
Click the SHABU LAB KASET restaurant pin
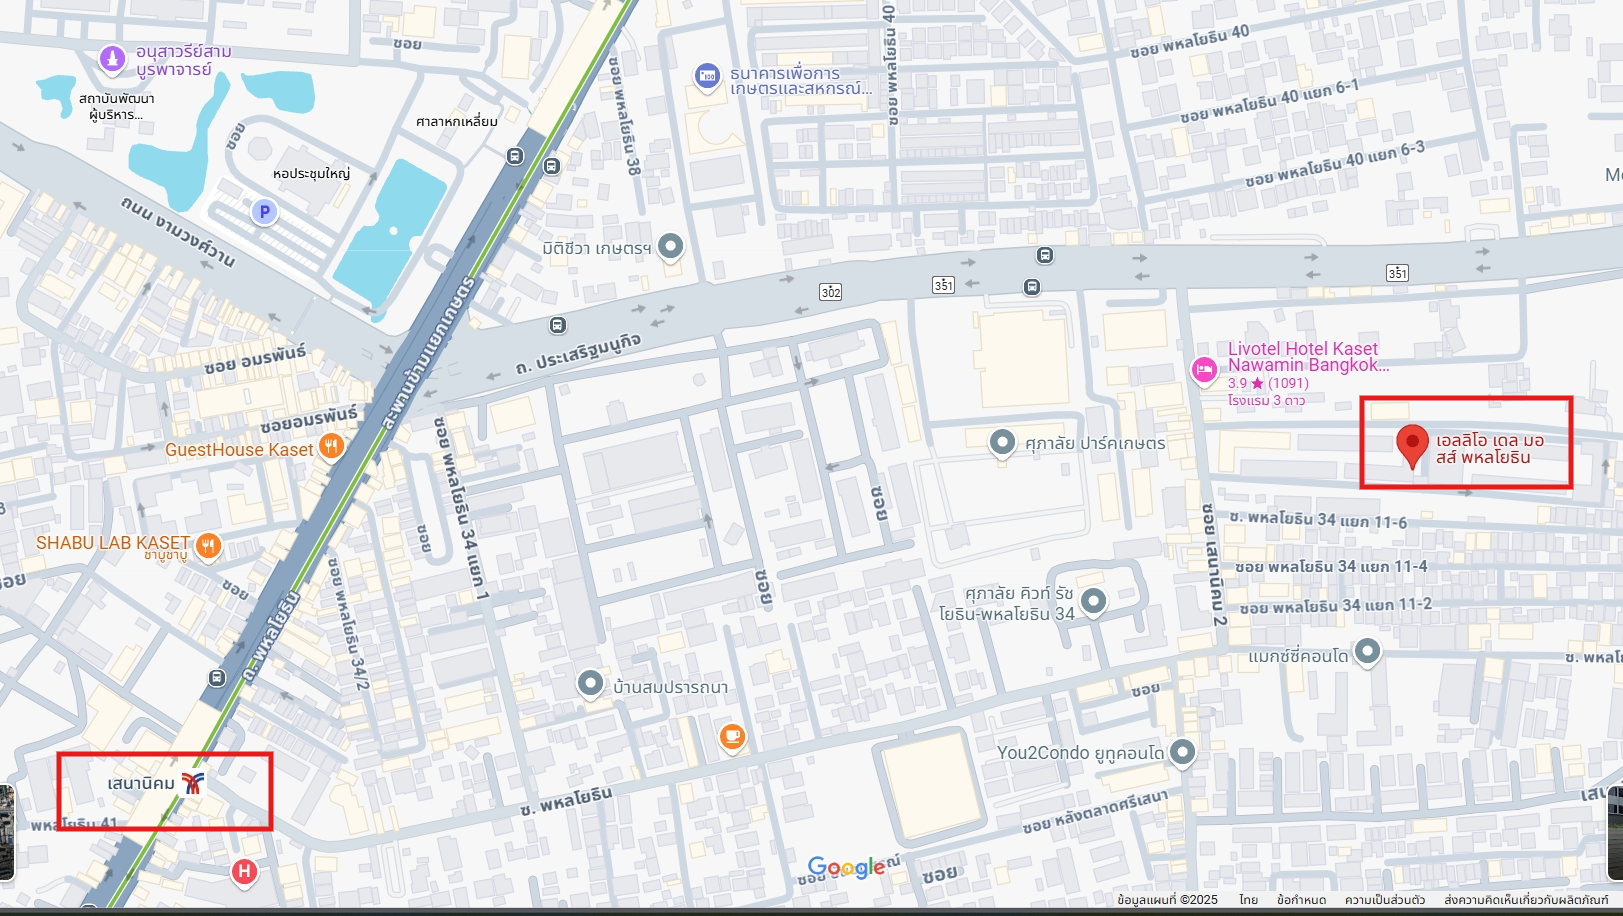tap(208, 546)
